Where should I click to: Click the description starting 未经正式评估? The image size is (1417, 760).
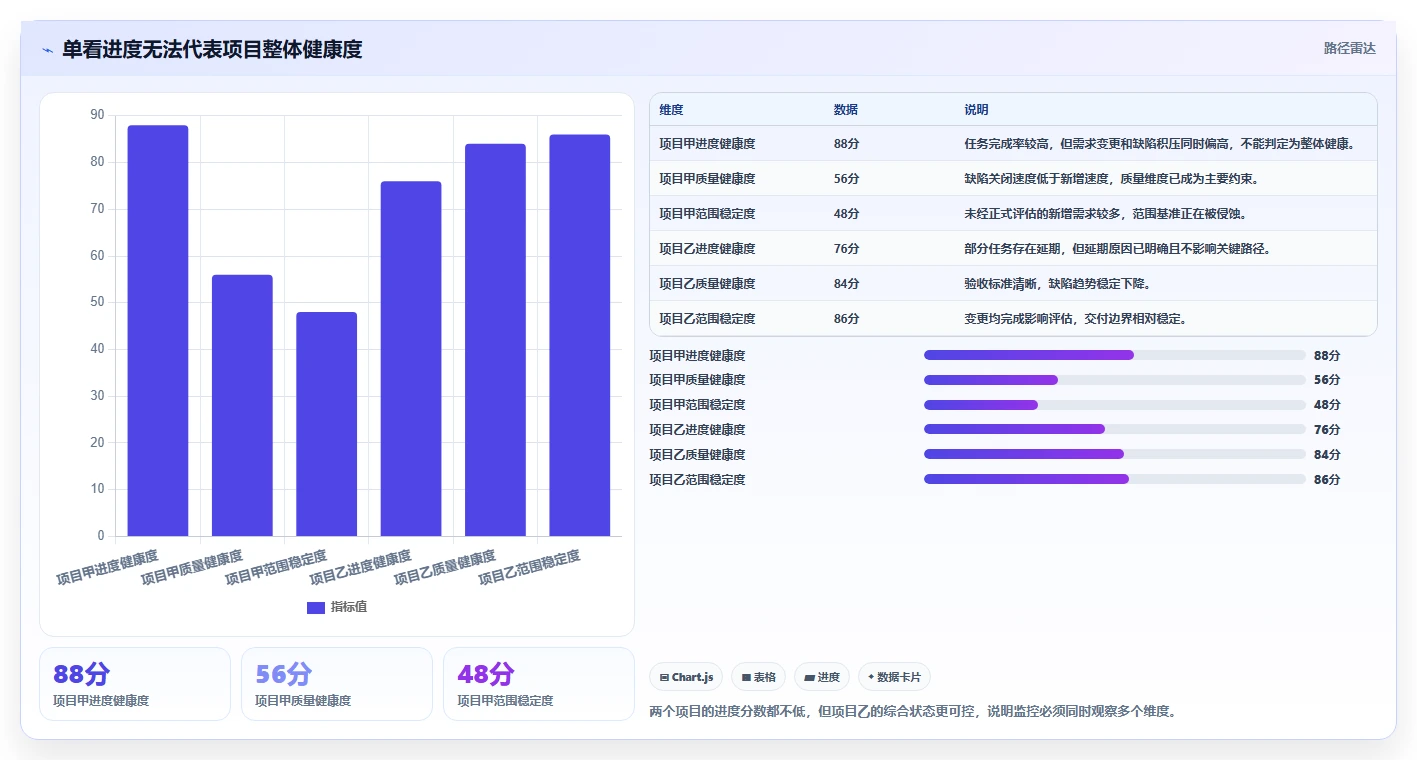click(1105, 214)
